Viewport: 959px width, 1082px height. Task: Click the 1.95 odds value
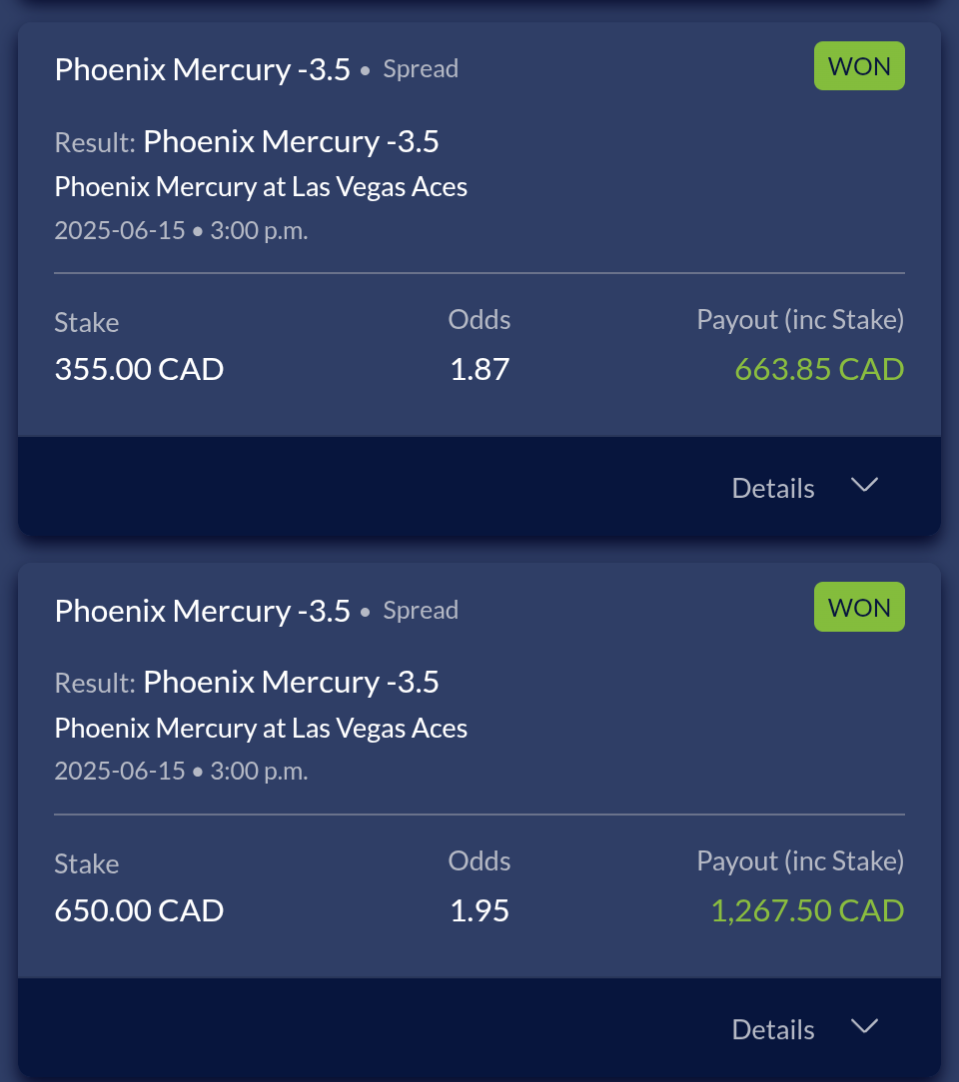coord(480,910)
